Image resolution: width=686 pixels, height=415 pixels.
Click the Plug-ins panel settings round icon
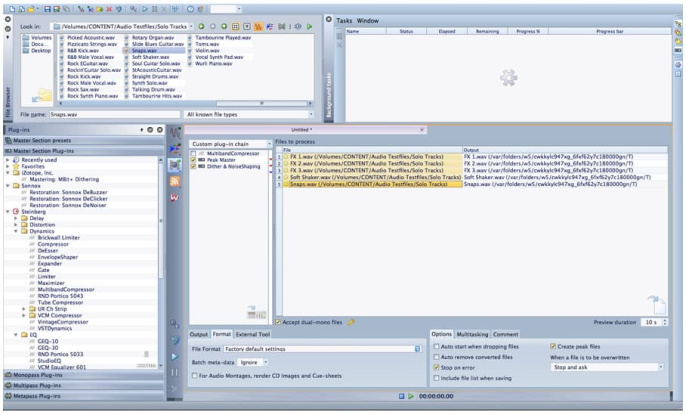[150, 130]
